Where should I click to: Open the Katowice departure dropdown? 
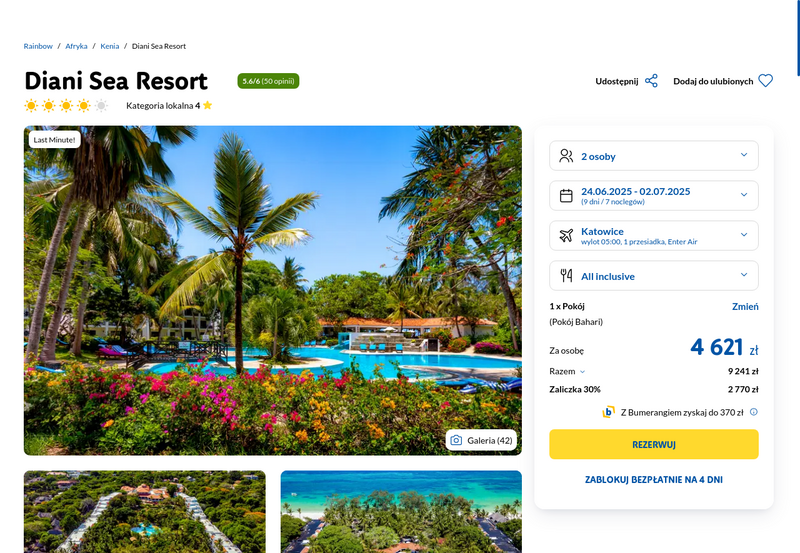click(x=654, y=235)
